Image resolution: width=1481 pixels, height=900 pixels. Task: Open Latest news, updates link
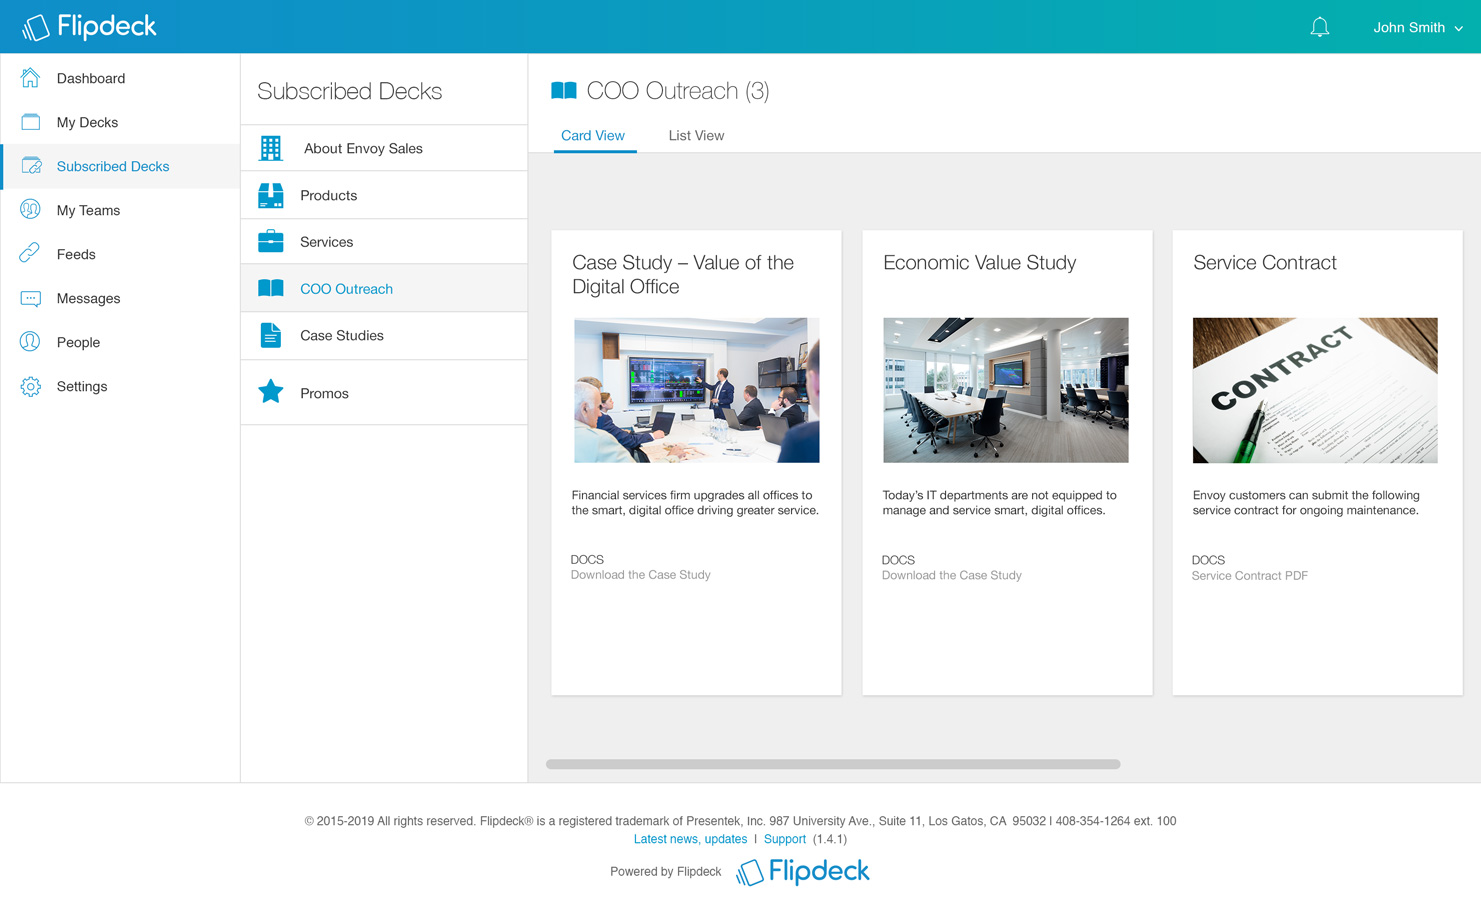coord(690,839)
